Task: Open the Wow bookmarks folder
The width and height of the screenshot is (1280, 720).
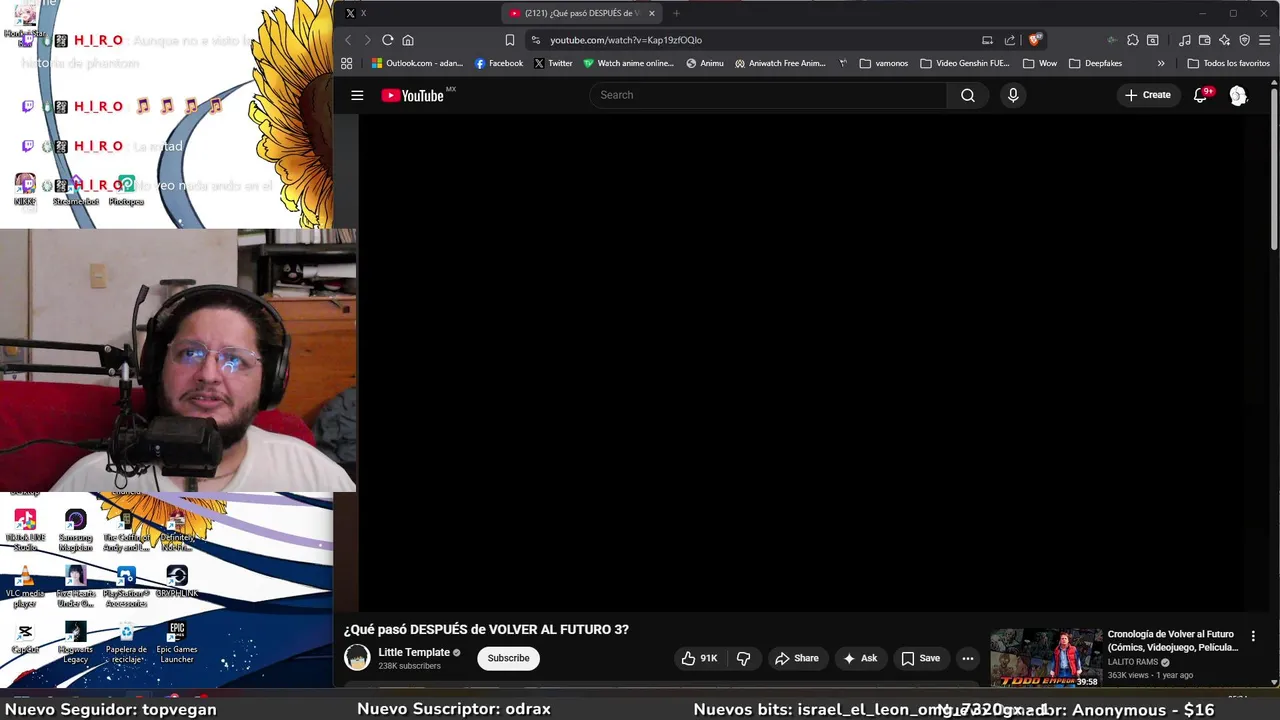Action: click(1040, 63)
